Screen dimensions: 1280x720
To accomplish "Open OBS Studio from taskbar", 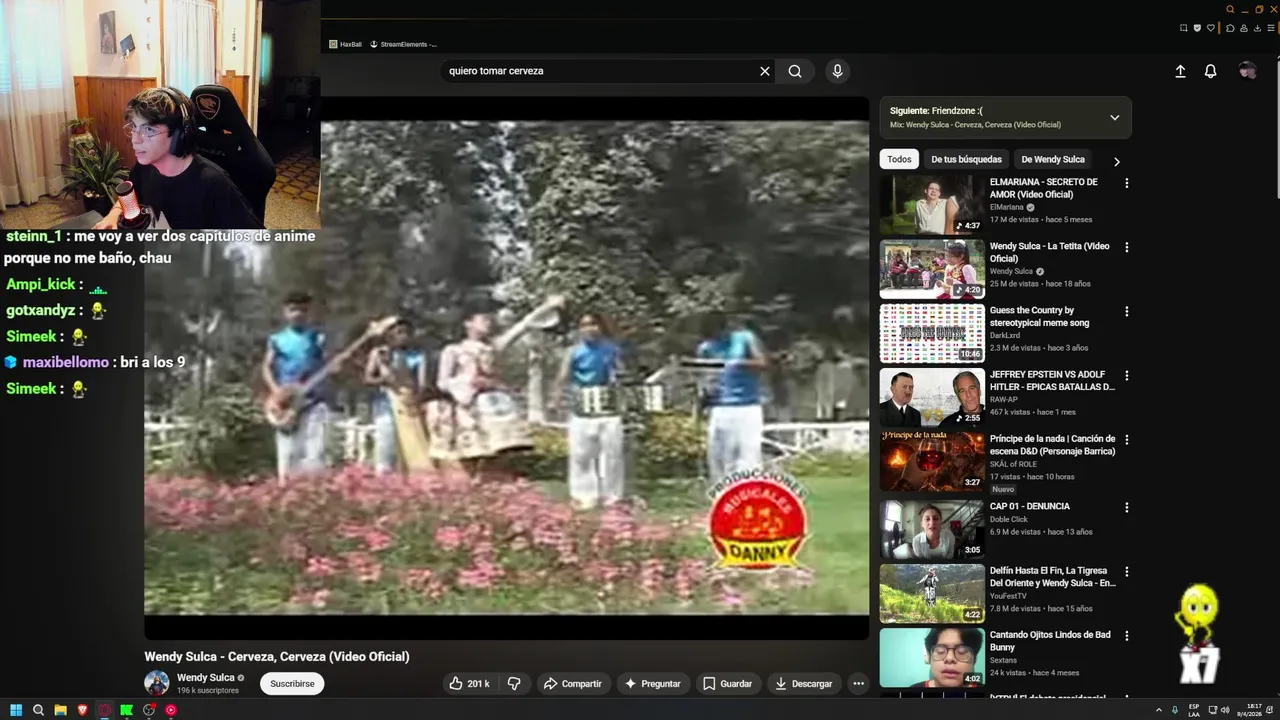I will [148, 710].
